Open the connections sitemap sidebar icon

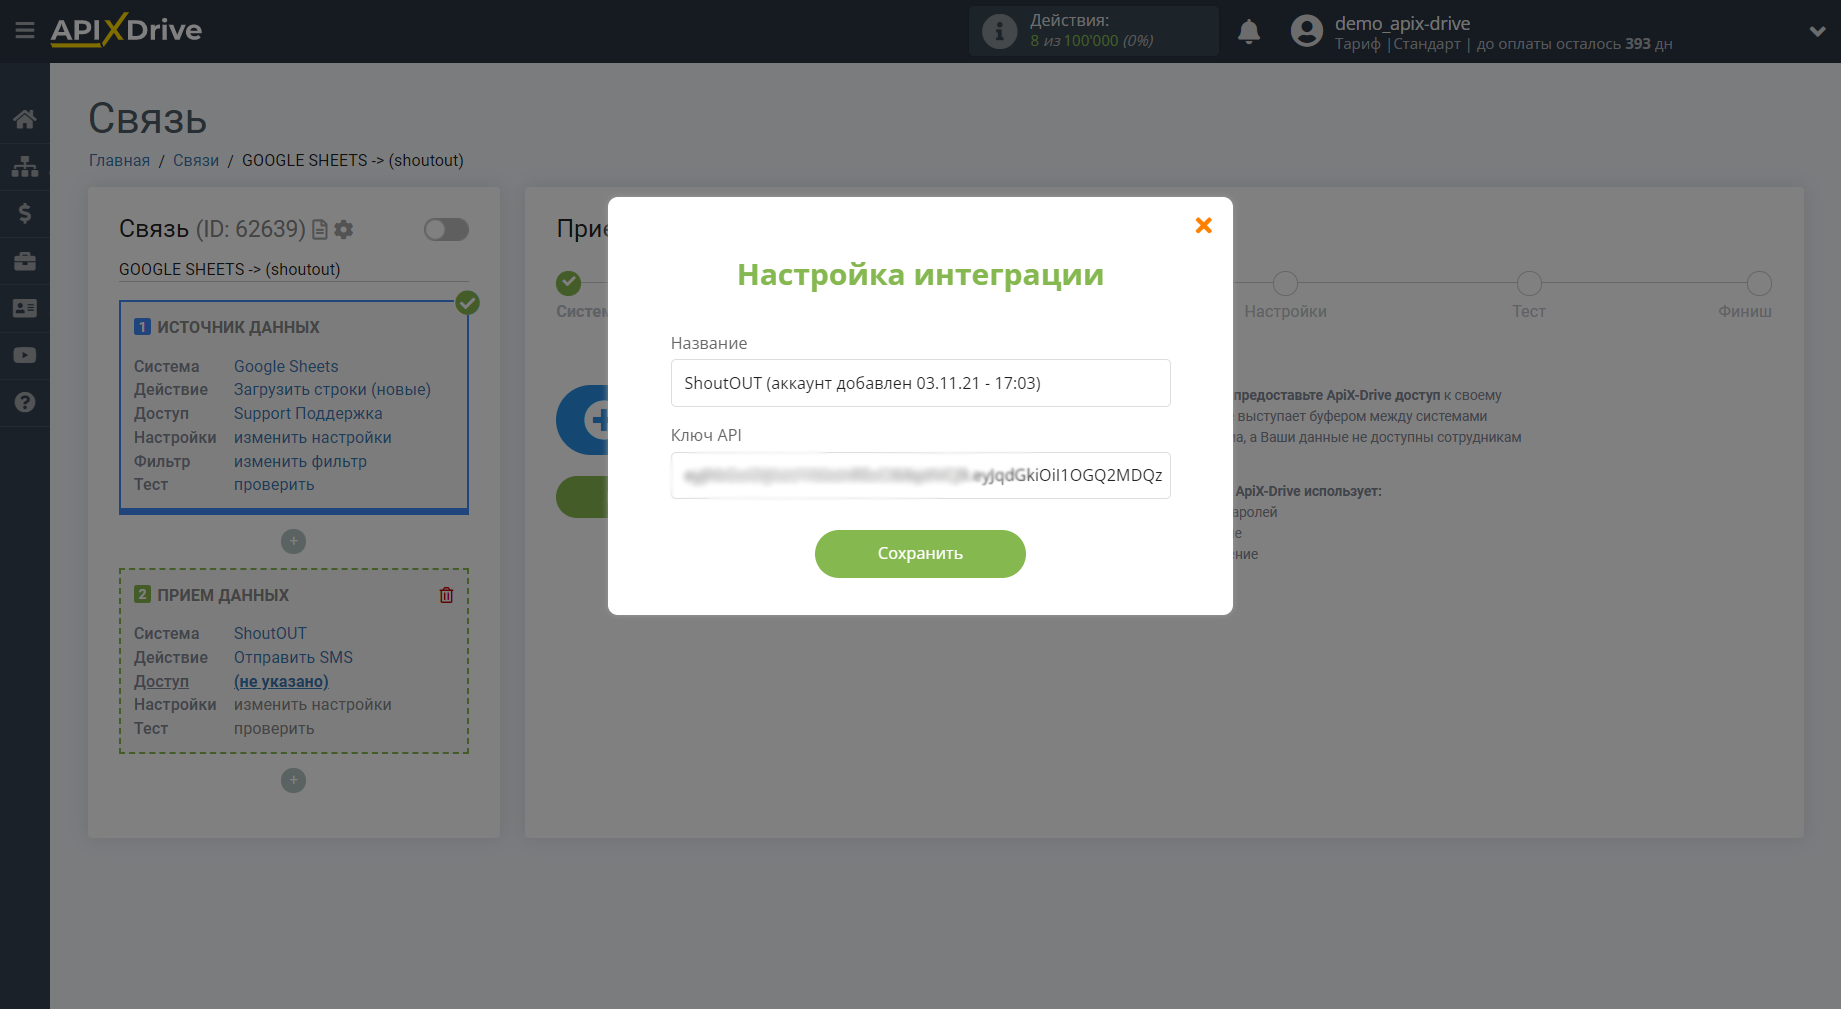point(25,166)
